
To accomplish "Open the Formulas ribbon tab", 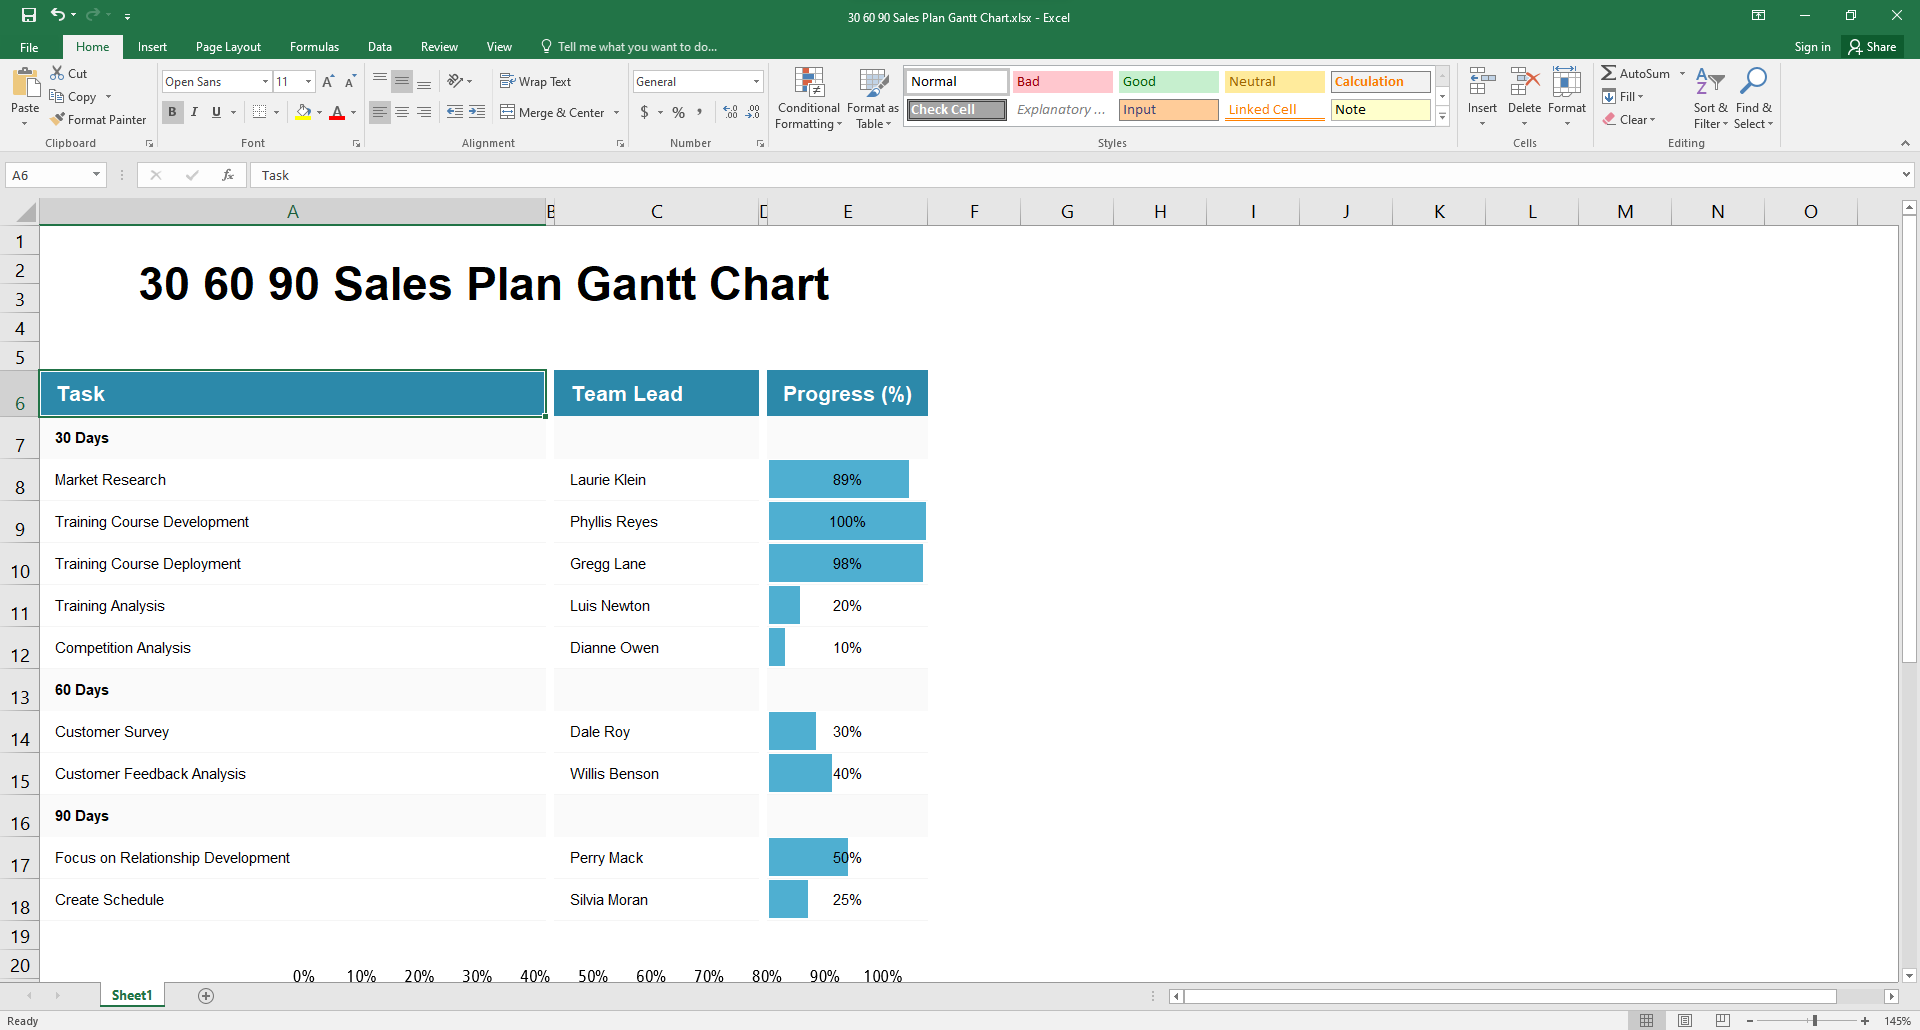I will [314, 47].
